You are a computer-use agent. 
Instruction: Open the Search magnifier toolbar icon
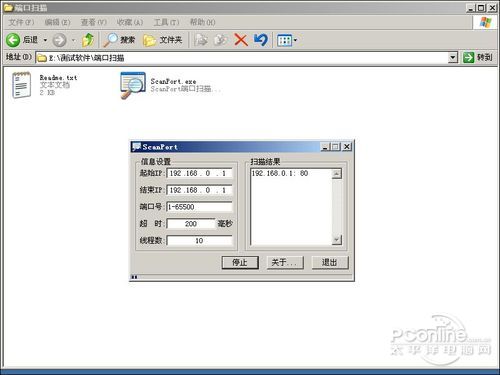(x=110, y=40)
